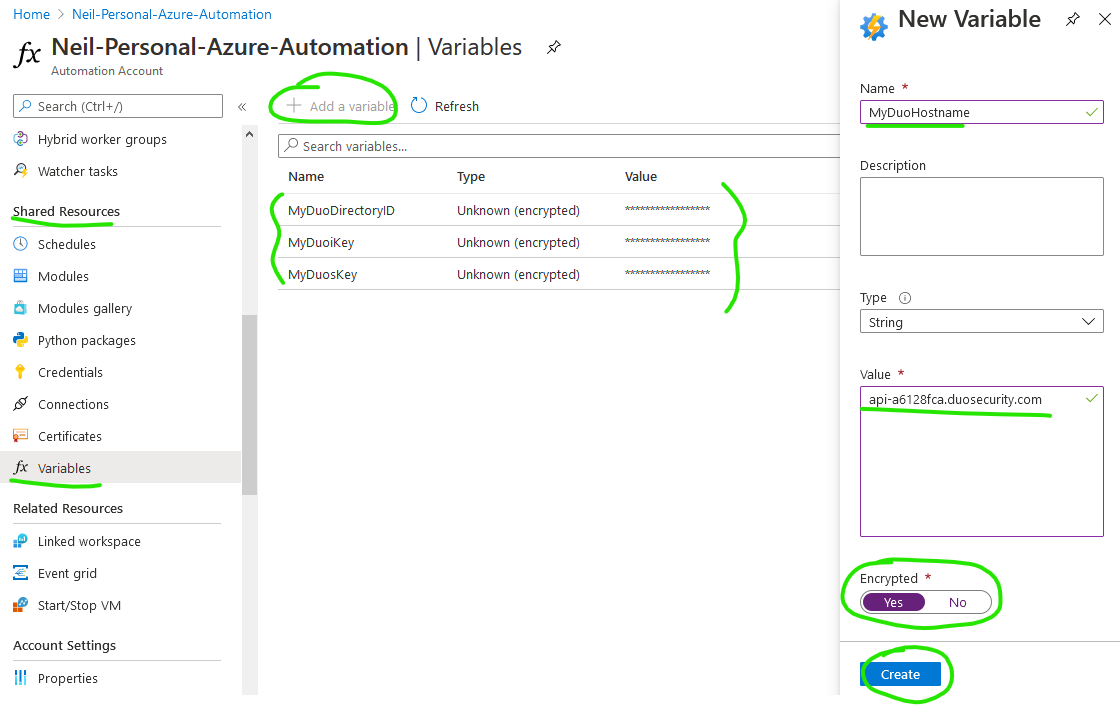
Task: Open the Type dropdown showing String
Action: click(x=981, y=321)
